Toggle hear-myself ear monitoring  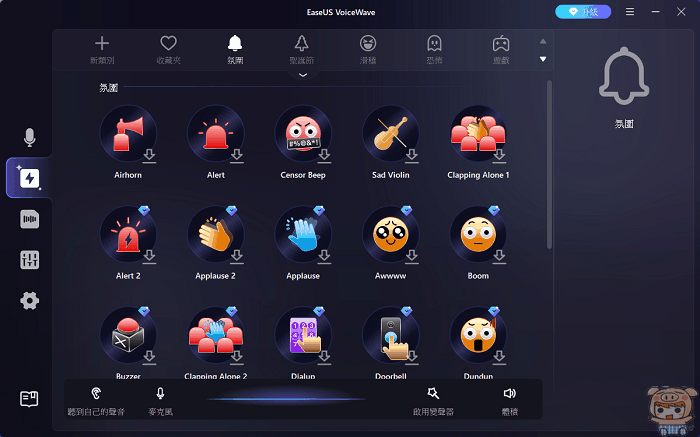click(96, 401)
